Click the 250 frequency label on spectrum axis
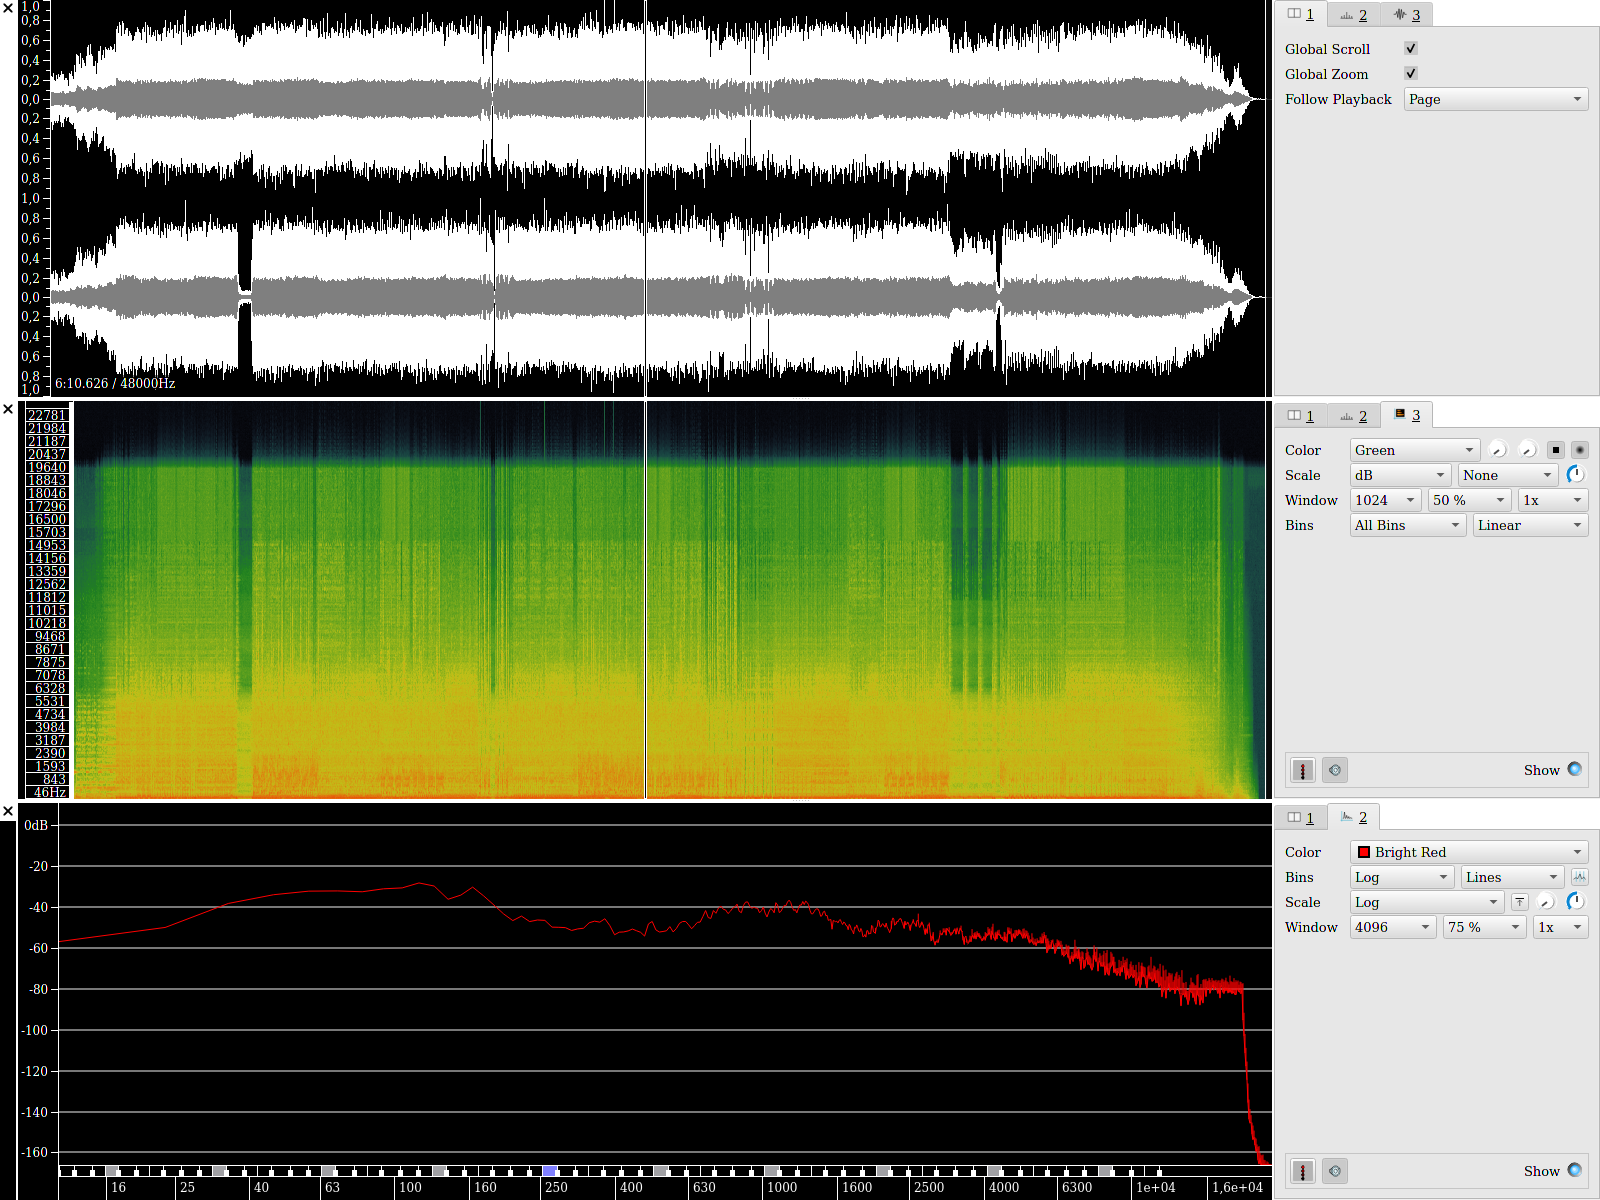Image resolution: width=1600 pixels, height=1200 pixels. pos(556,1188)
